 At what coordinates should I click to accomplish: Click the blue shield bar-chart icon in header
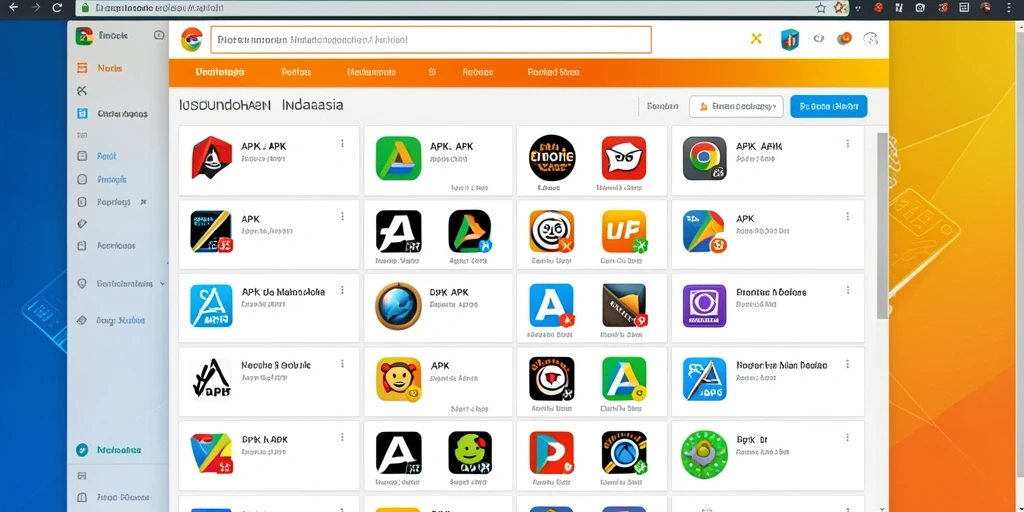tap(790, 39)
